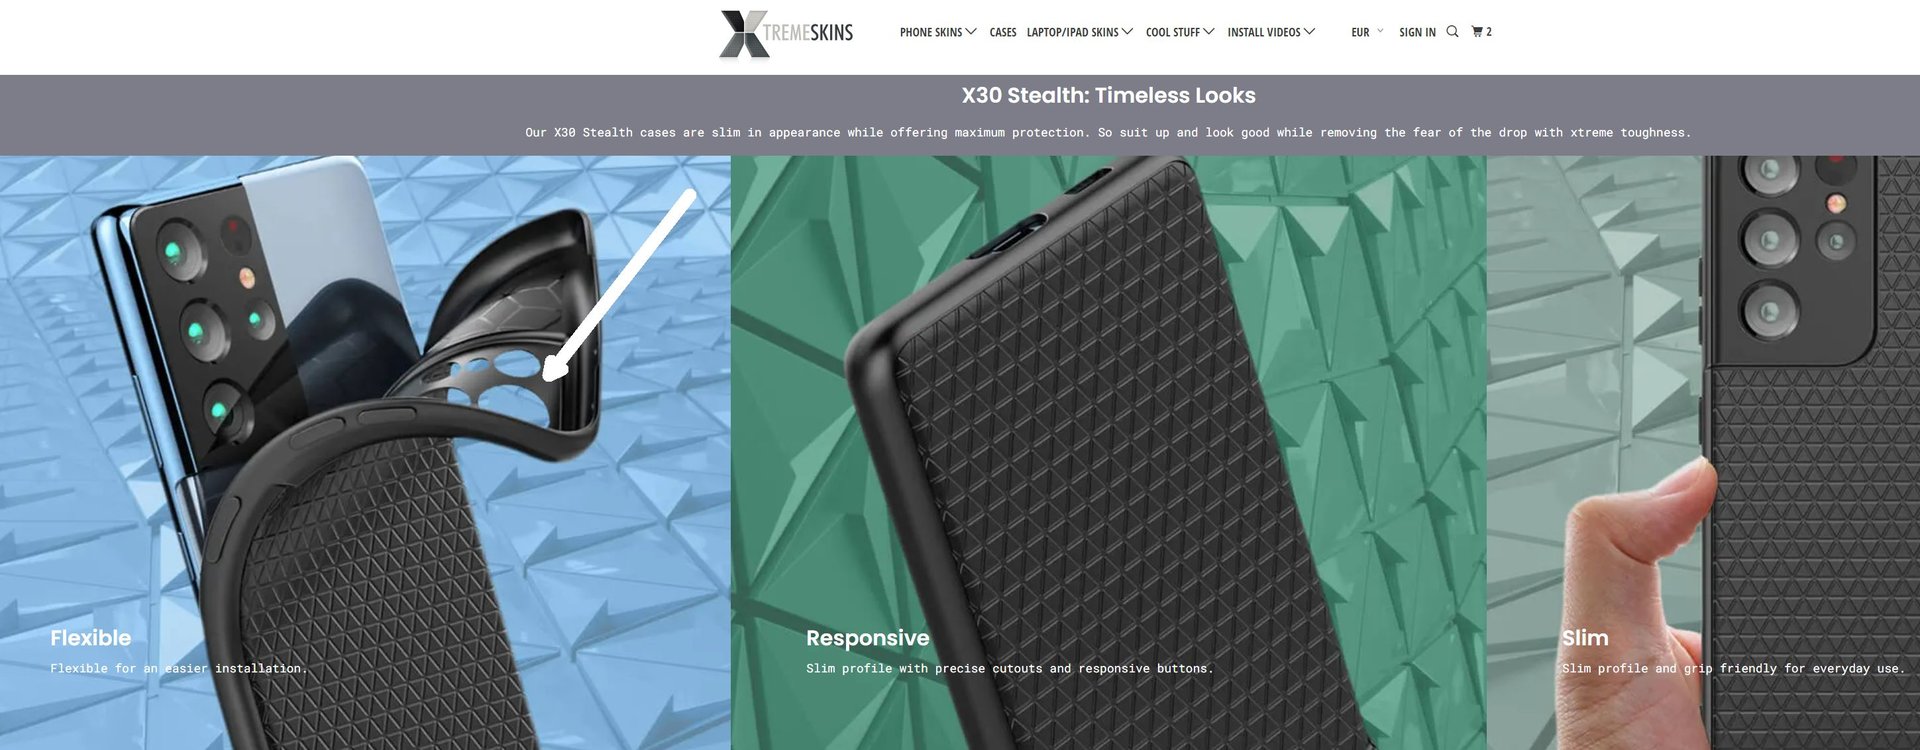Screen dimensions: 1920x750
Task: Click the Sign In link
Action: [1417, 33]
